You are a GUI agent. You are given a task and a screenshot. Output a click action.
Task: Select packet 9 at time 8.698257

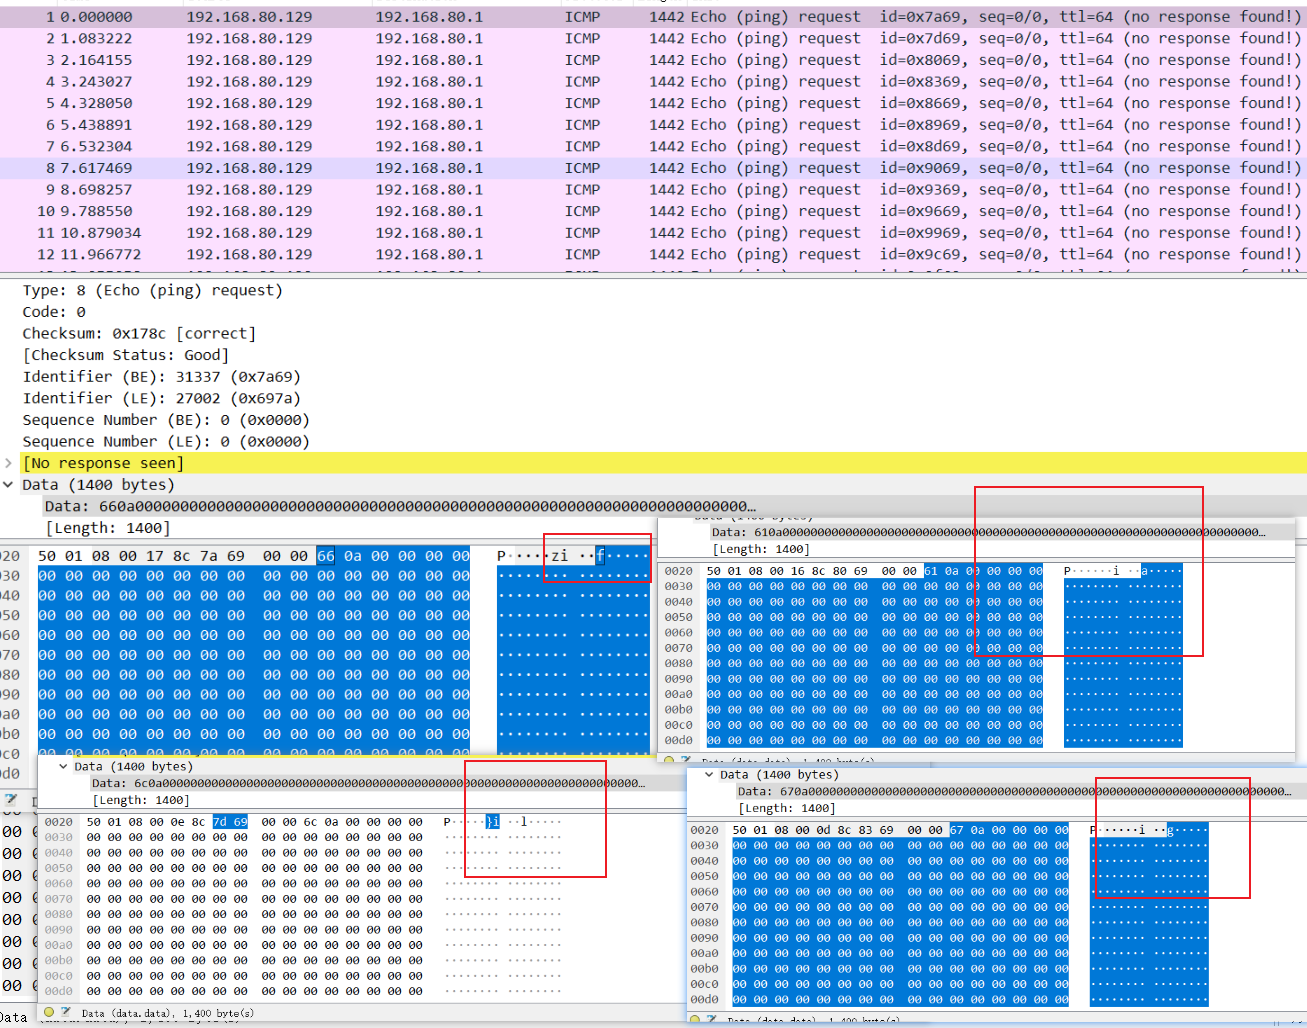tap(653, 190)
